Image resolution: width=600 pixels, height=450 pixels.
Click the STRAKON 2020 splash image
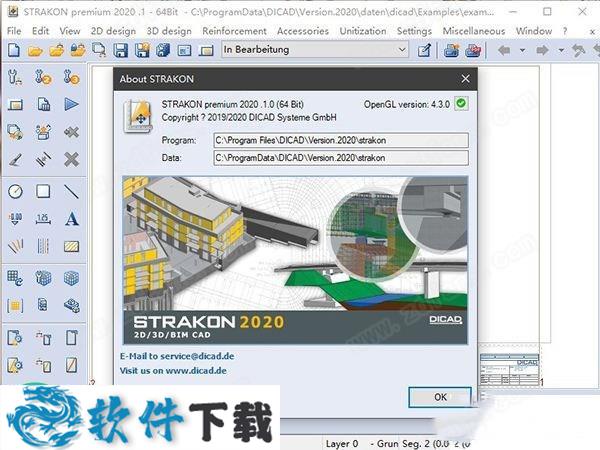pos(295,260)
